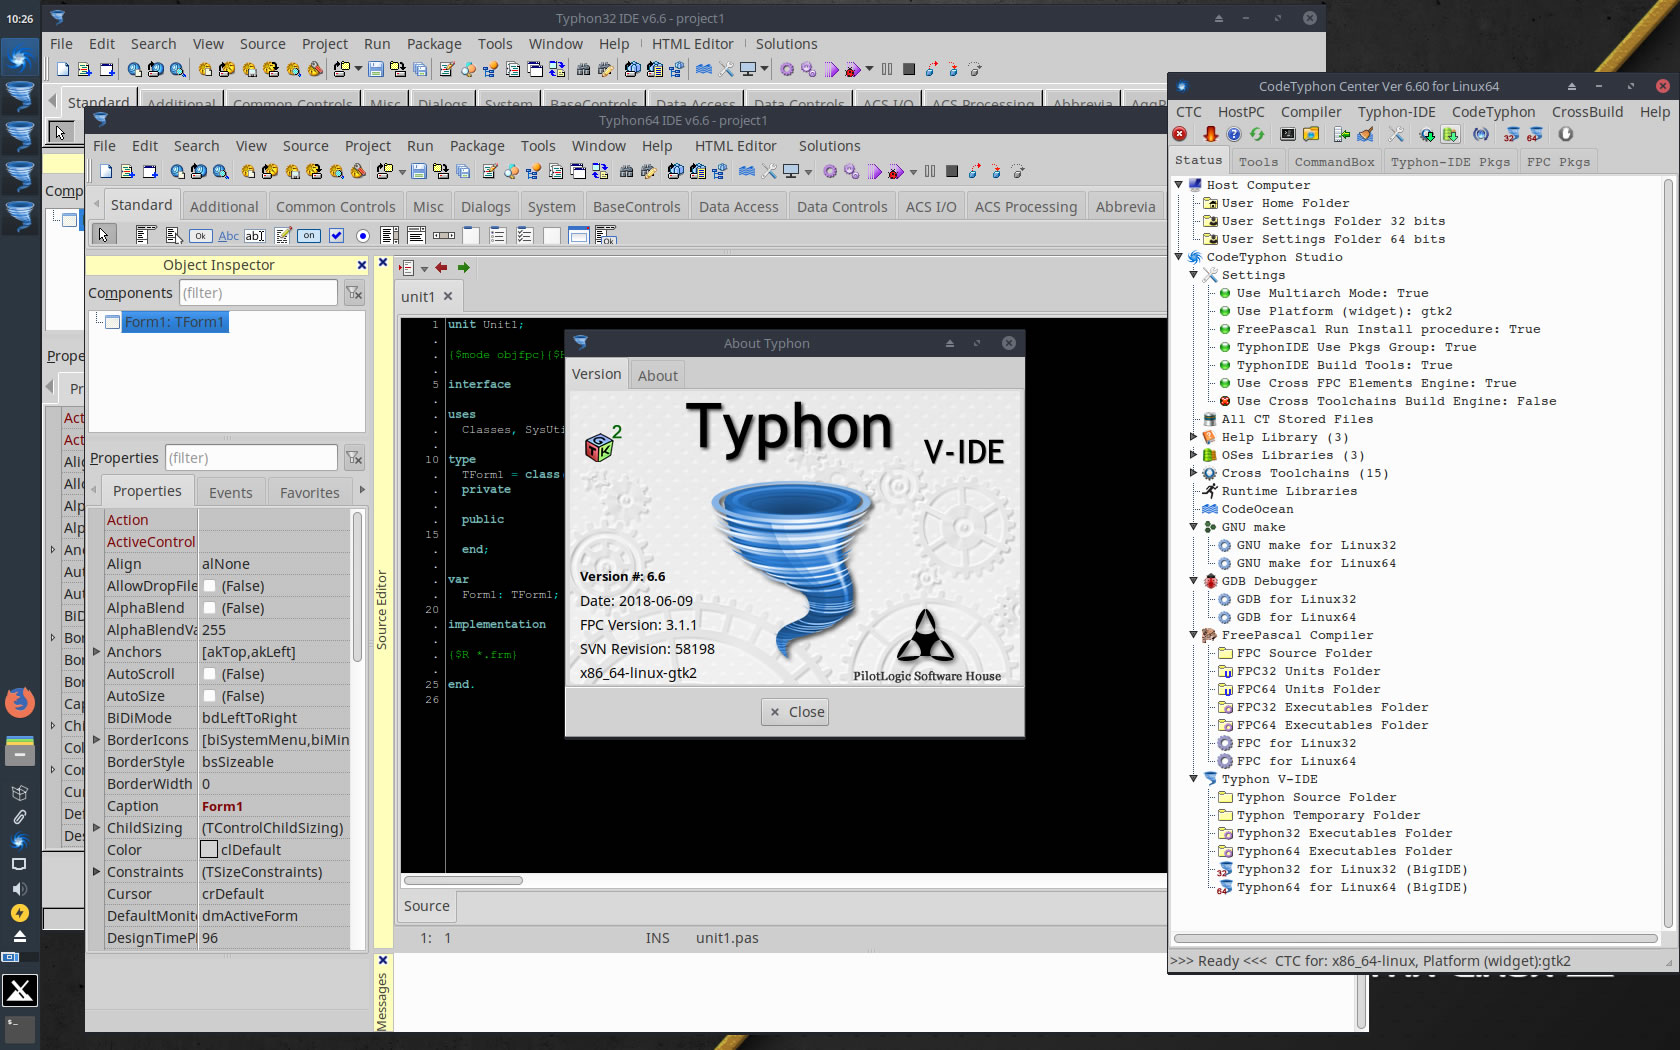
Task: Open the terminal icon in CodeTyphon Center
Action: pyautogui.click(x=1288, y=134)
